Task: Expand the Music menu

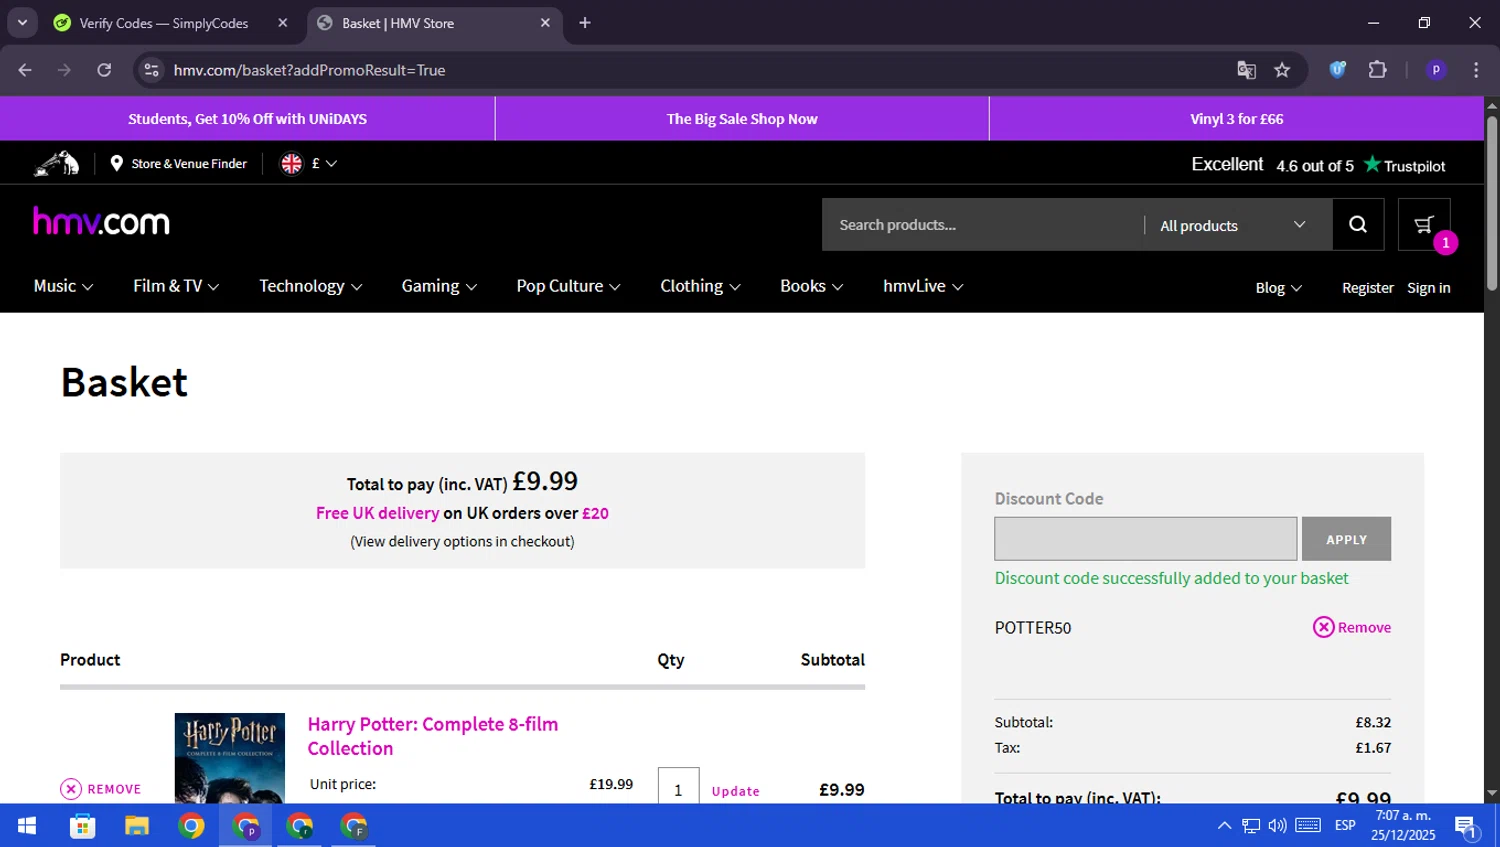Action: 63,286
